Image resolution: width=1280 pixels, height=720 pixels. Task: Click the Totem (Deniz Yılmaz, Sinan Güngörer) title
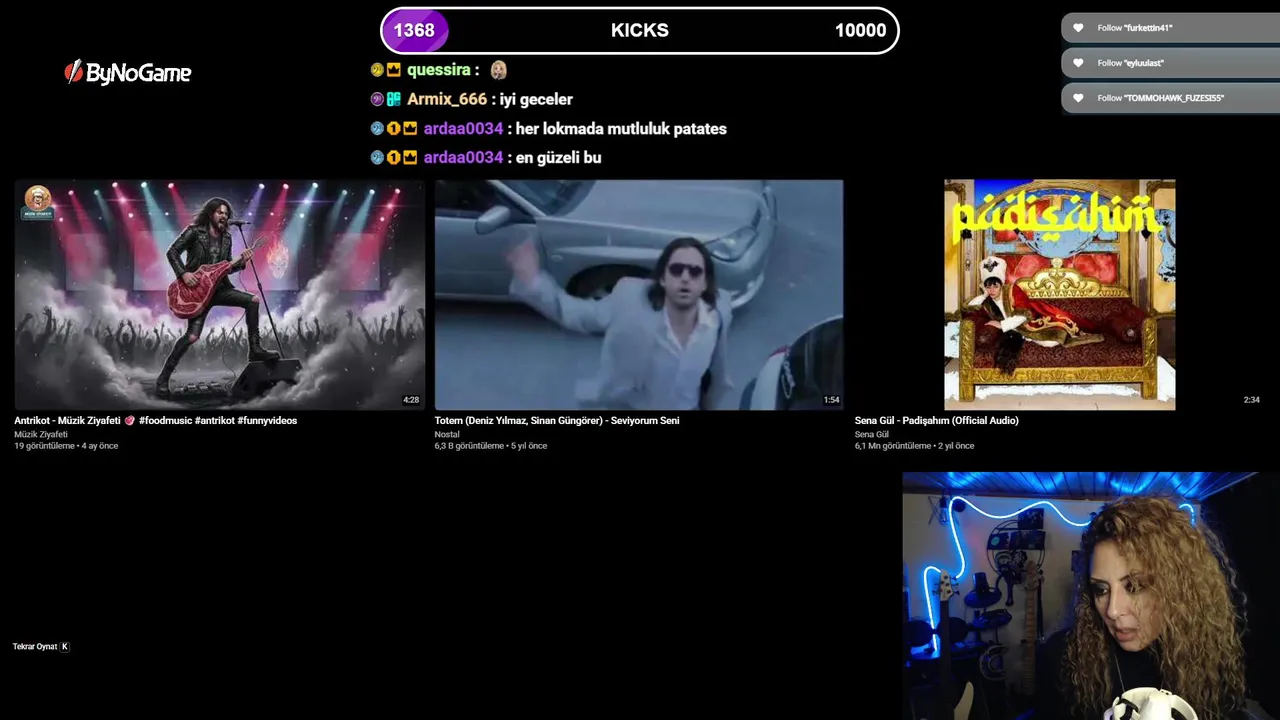click(557, 421)
